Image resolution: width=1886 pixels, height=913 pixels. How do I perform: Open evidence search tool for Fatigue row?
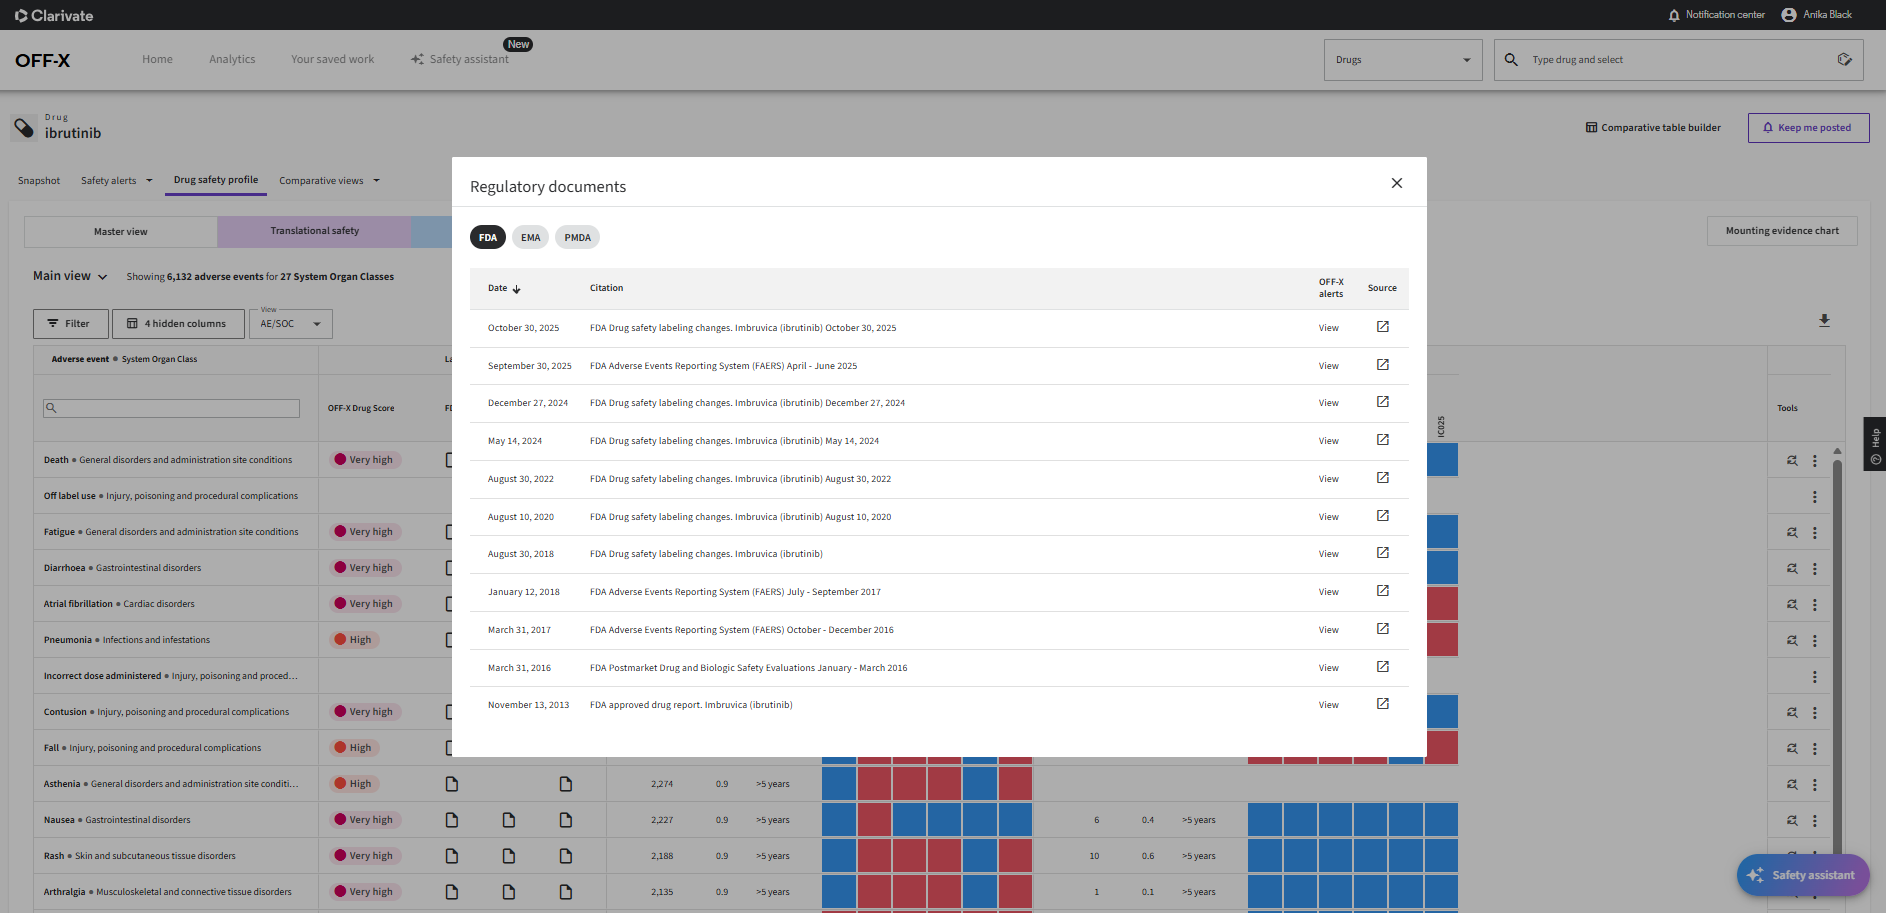click(1792, 533)
